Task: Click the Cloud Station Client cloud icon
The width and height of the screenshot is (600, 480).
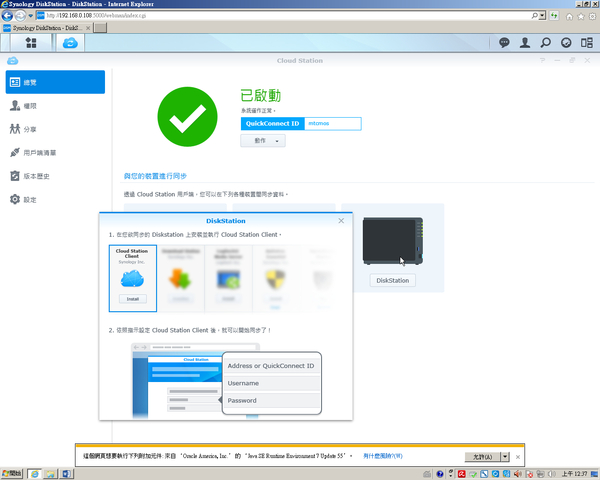Action: click(x=132, y=278)
